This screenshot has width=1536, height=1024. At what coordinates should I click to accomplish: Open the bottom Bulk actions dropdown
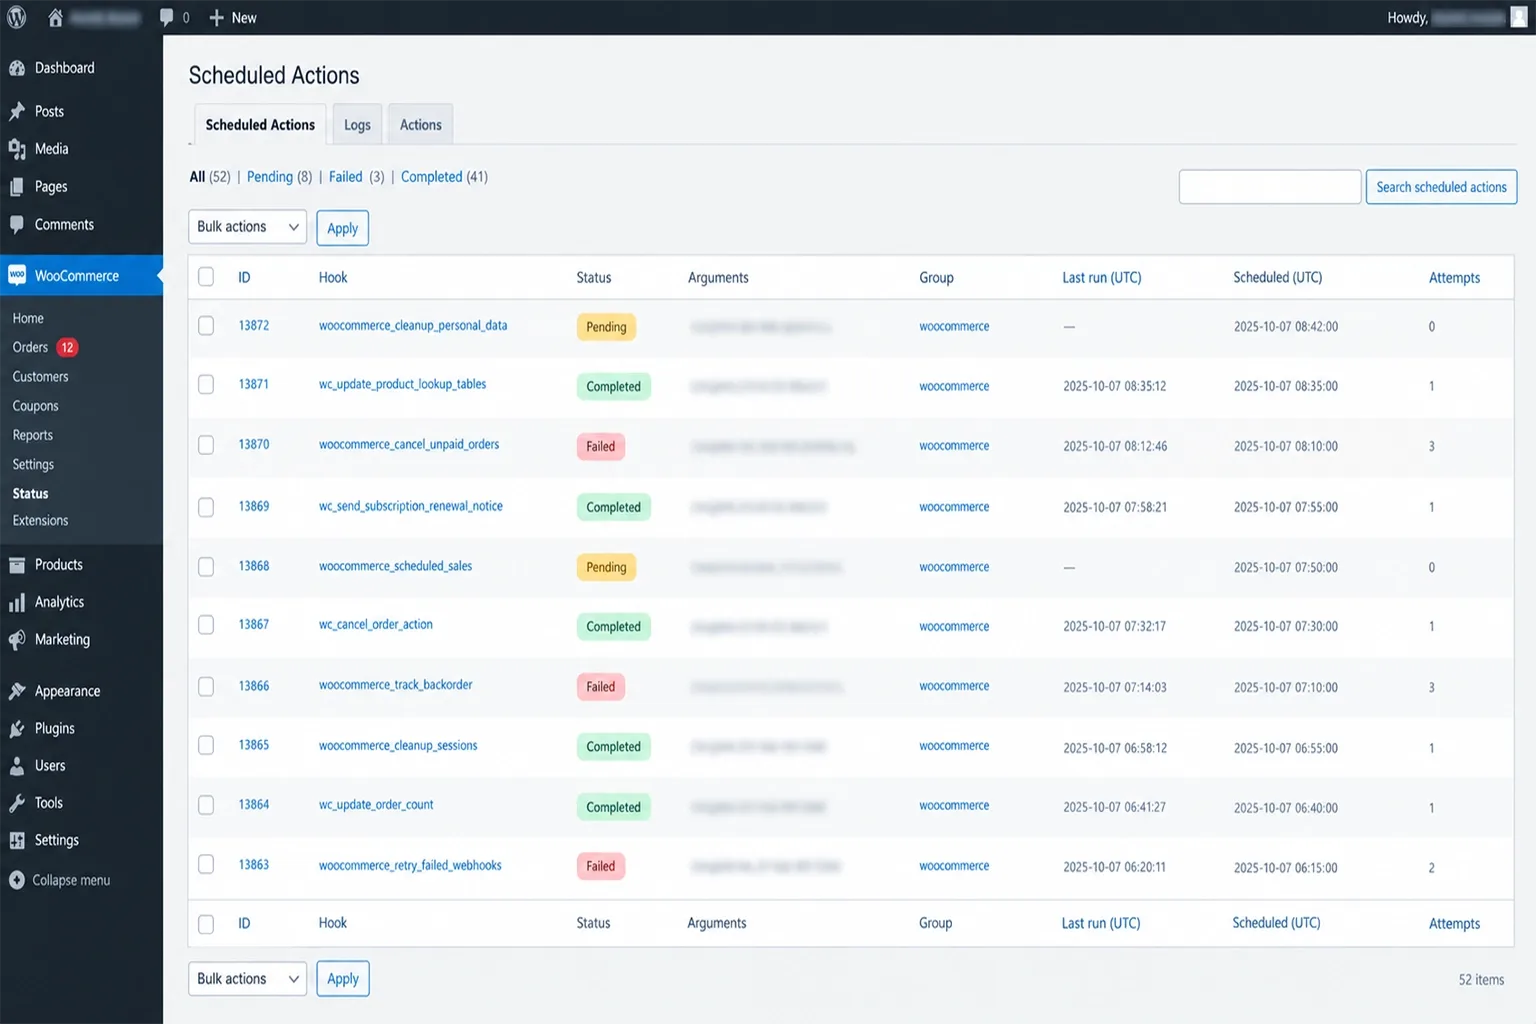247,979
